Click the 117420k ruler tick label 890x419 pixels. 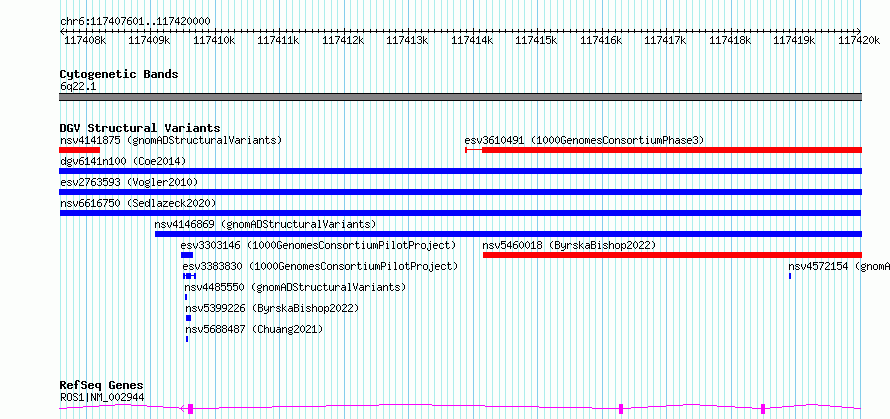tap(858, 40)
